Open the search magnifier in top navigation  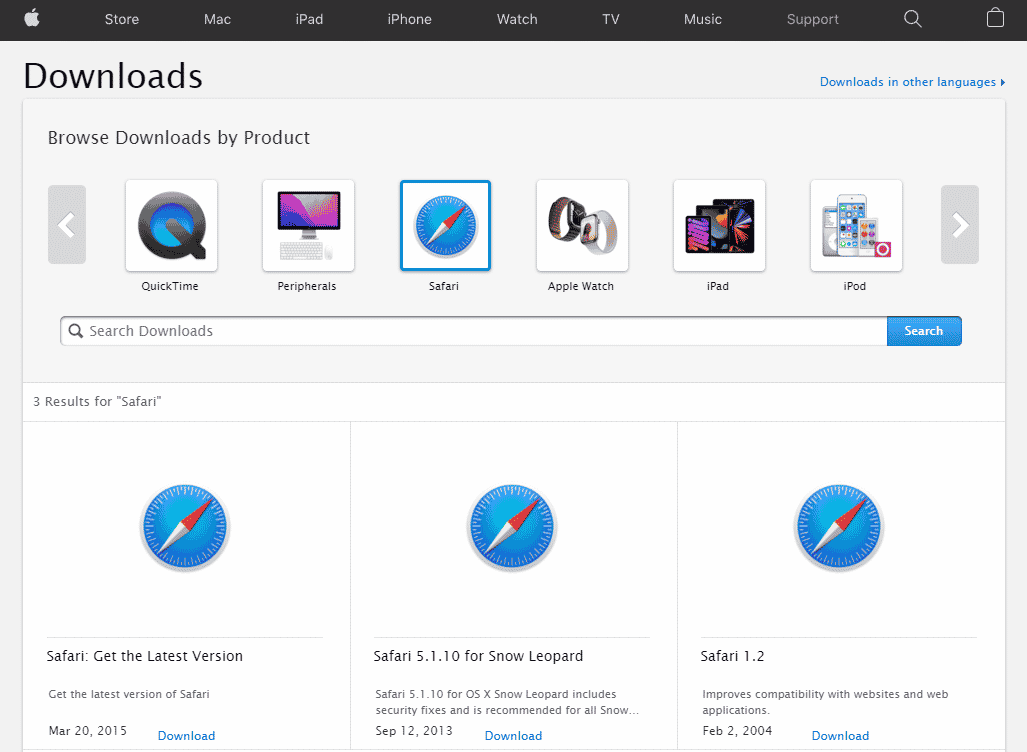tap(912, 19)
